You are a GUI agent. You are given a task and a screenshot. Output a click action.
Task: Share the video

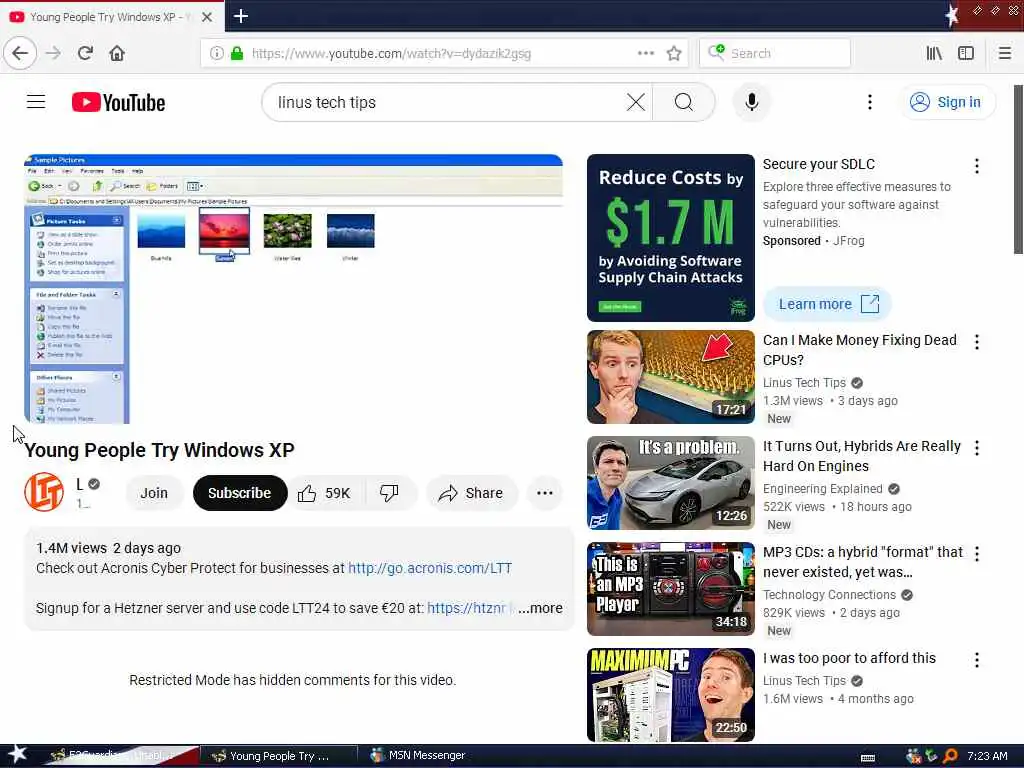click(x=472, y=493)
